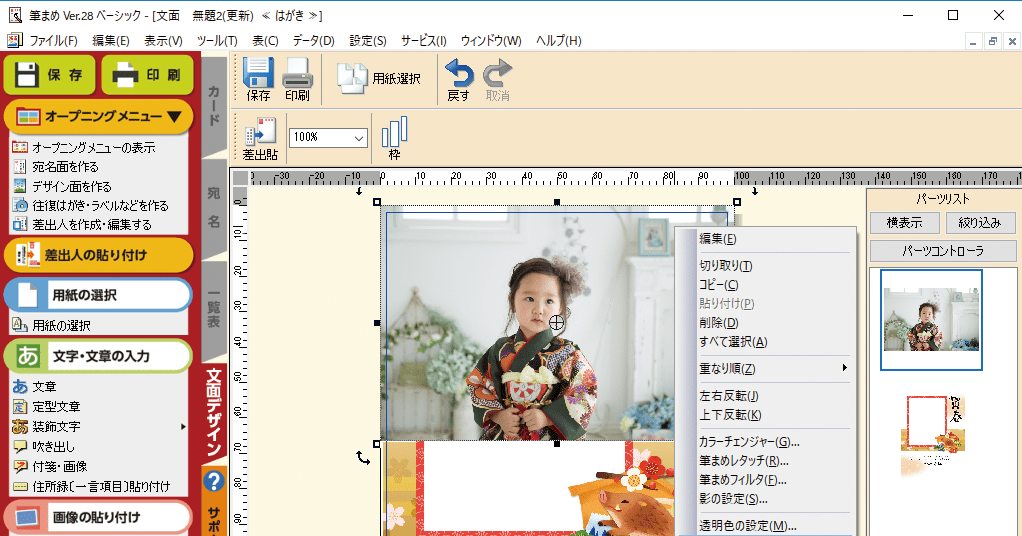Switch to the カード vertical tab
This screenshot has width=1022, height=536.
(214, 104)
